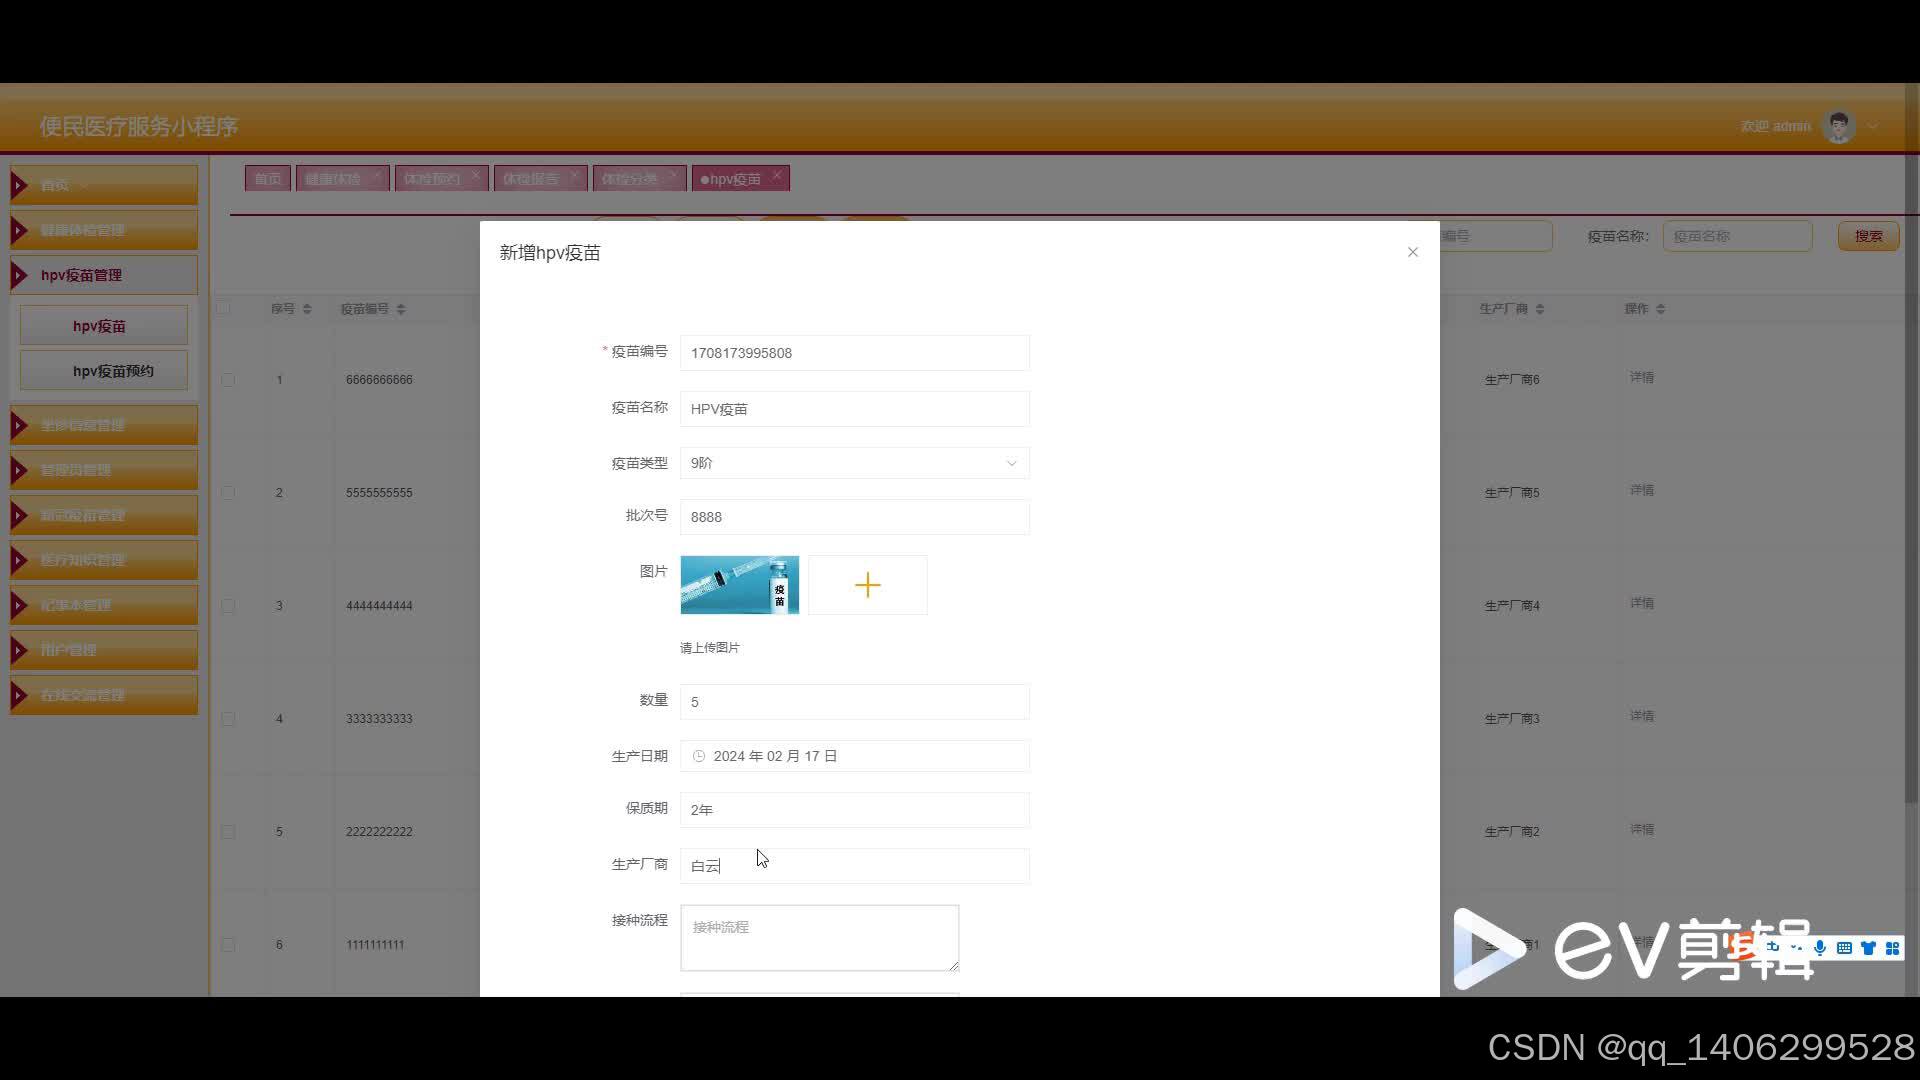This screenshot has width=1920, height=1080.
Task: Switch to the 首页 tab
Action: pyautogui.click(x=267, y=179)
